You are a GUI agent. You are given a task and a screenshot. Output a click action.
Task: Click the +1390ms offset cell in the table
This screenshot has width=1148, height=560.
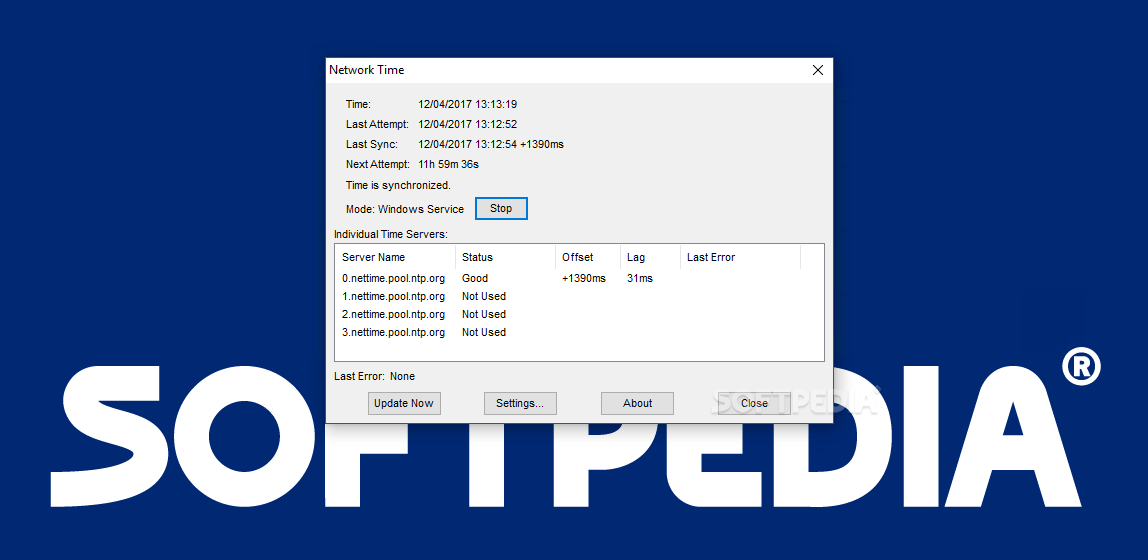coord(584,278)
